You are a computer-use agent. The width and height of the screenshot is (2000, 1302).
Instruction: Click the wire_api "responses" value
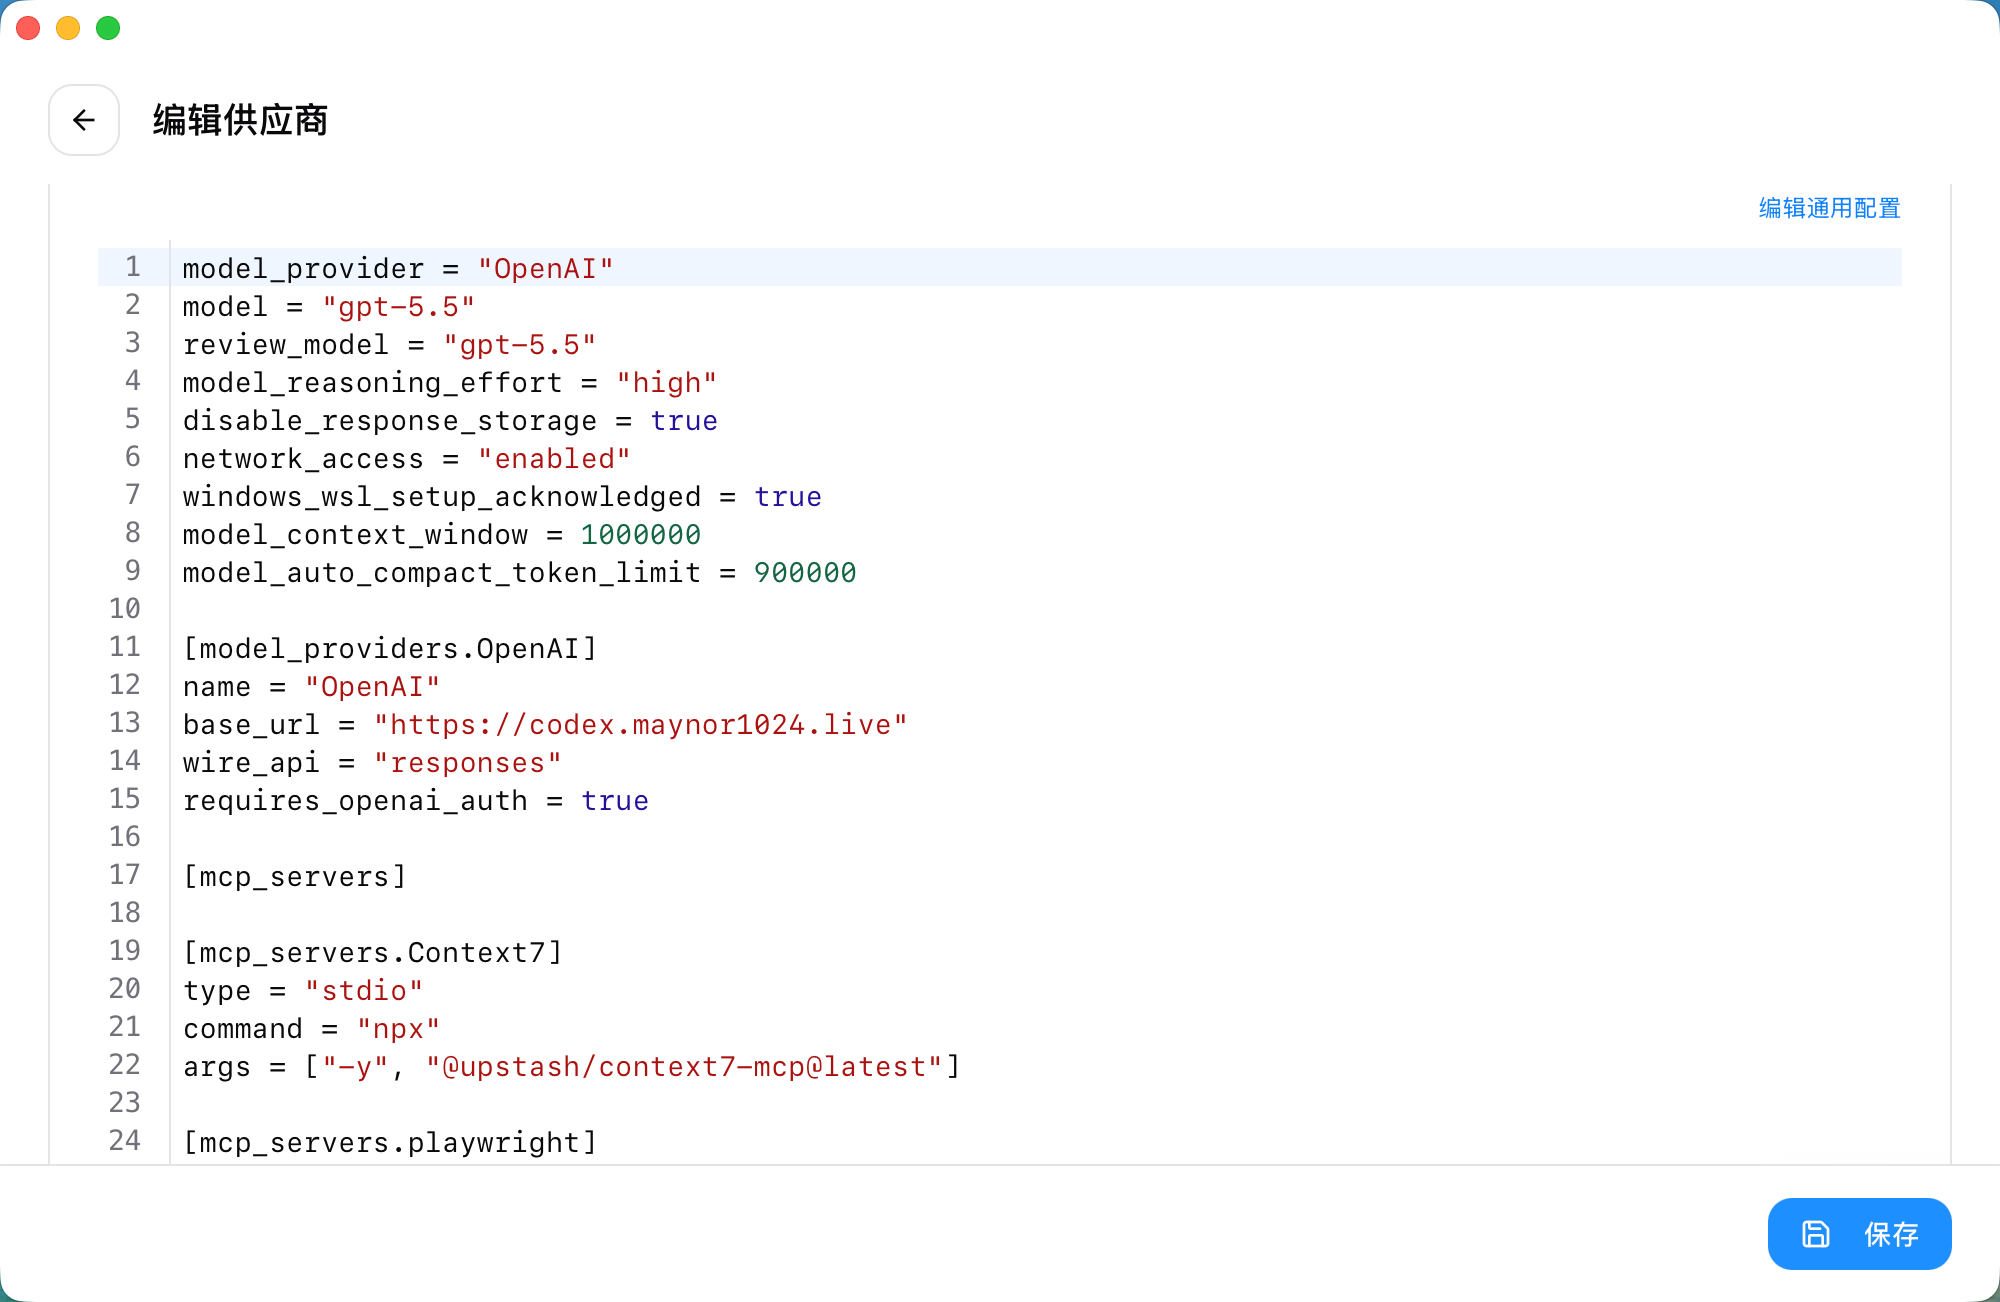[467, 763]
